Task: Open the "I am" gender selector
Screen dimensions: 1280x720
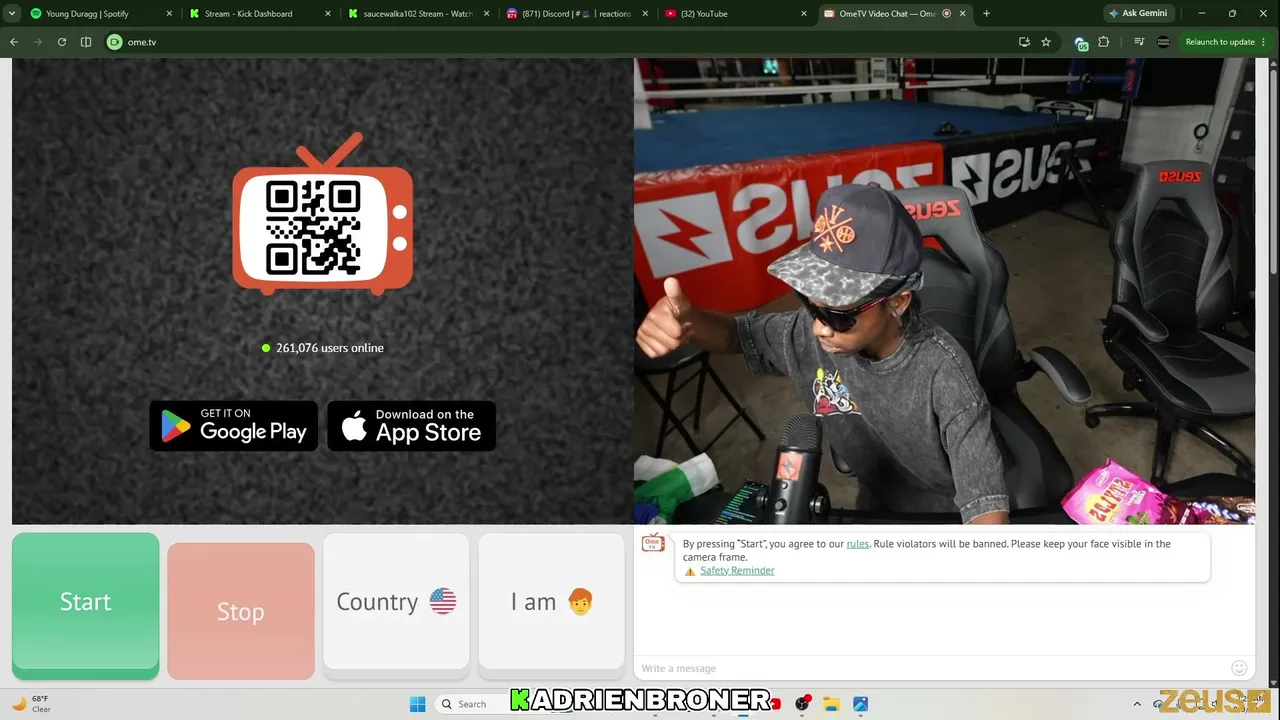Action: 552,601
